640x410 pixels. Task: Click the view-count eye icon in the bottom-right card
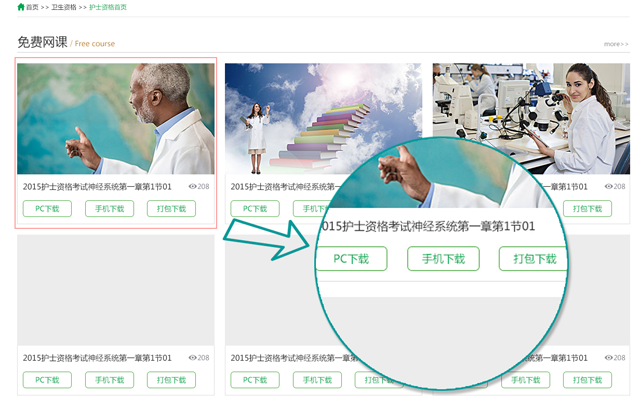(x=608, y=358)
